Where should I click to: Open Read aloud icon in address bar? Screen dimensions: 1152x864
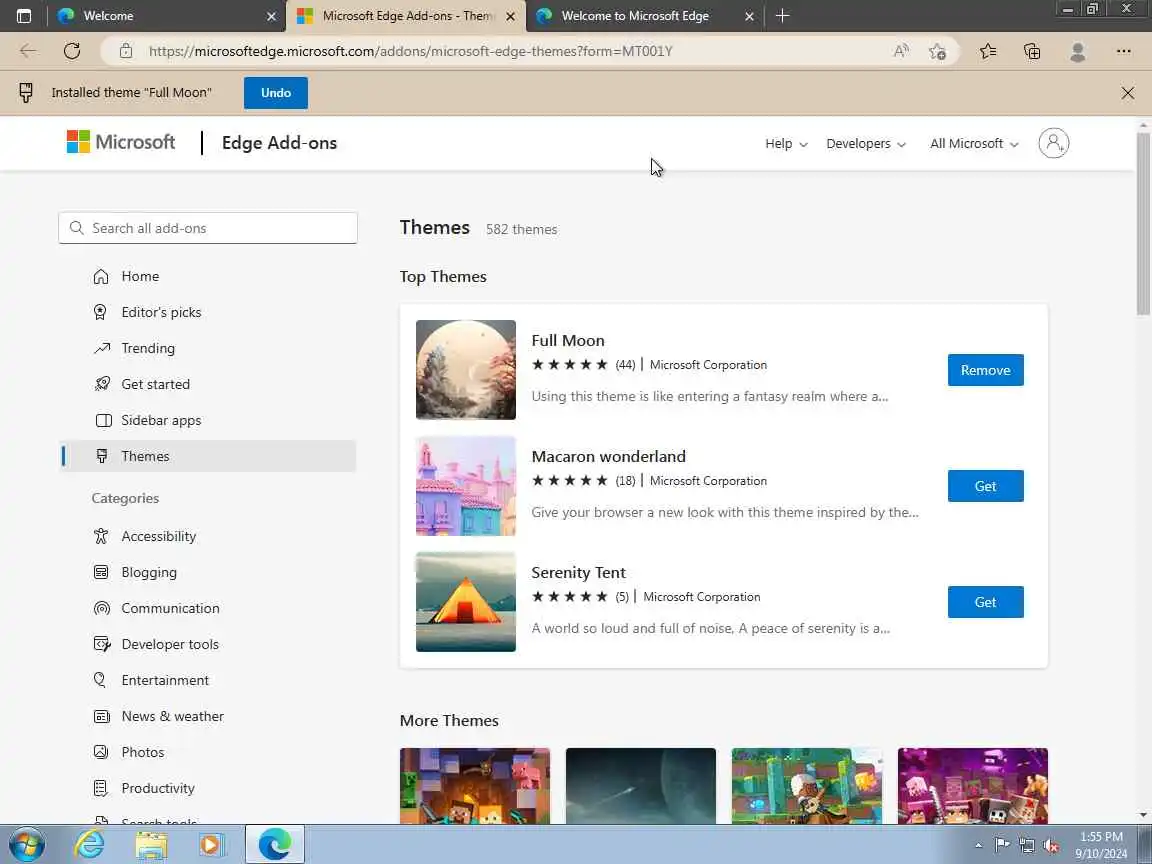click(x=901, y=51)
